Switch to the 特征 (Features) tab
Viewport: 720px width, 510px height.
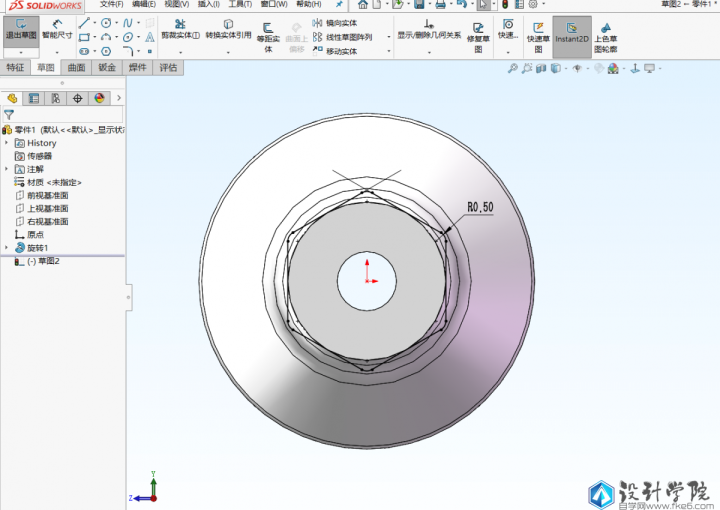[15, 68]
